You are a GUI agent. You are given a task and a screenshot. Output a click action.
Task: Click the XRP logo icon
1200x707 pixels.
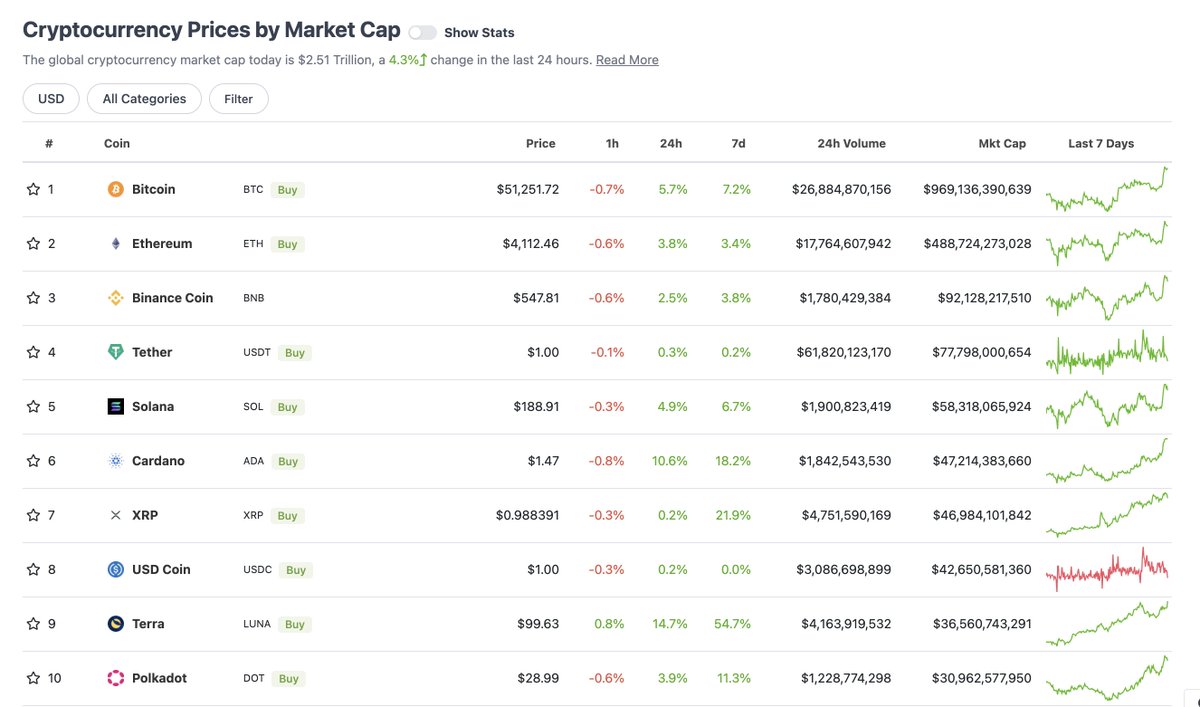115,515
